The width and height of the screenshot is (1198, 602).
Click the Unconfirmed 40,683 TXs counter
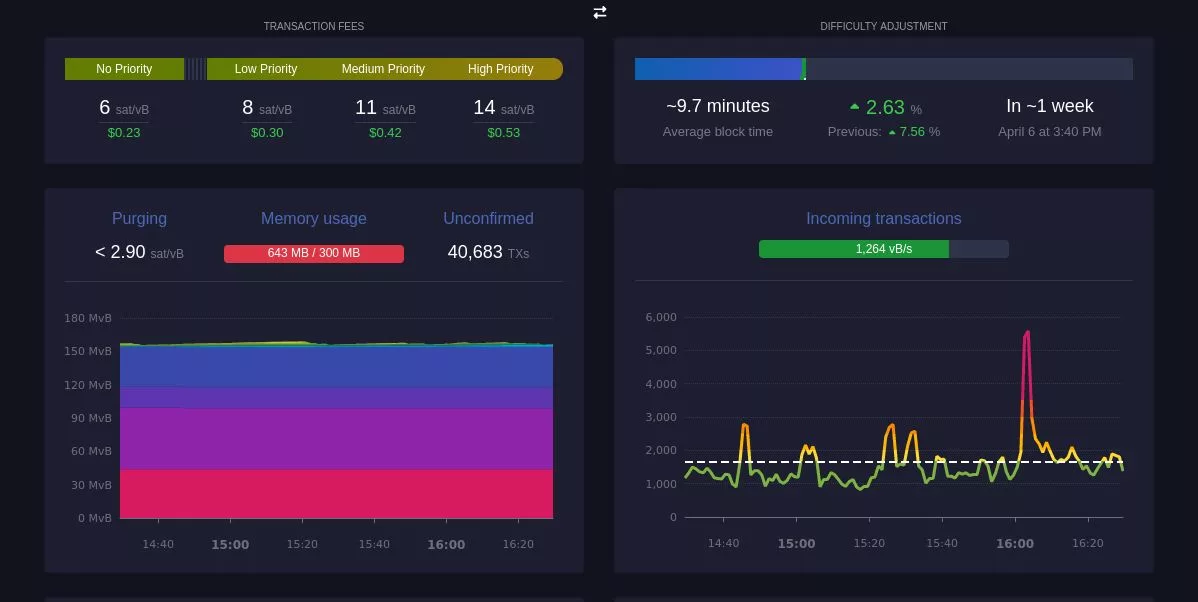pos(487,252)
